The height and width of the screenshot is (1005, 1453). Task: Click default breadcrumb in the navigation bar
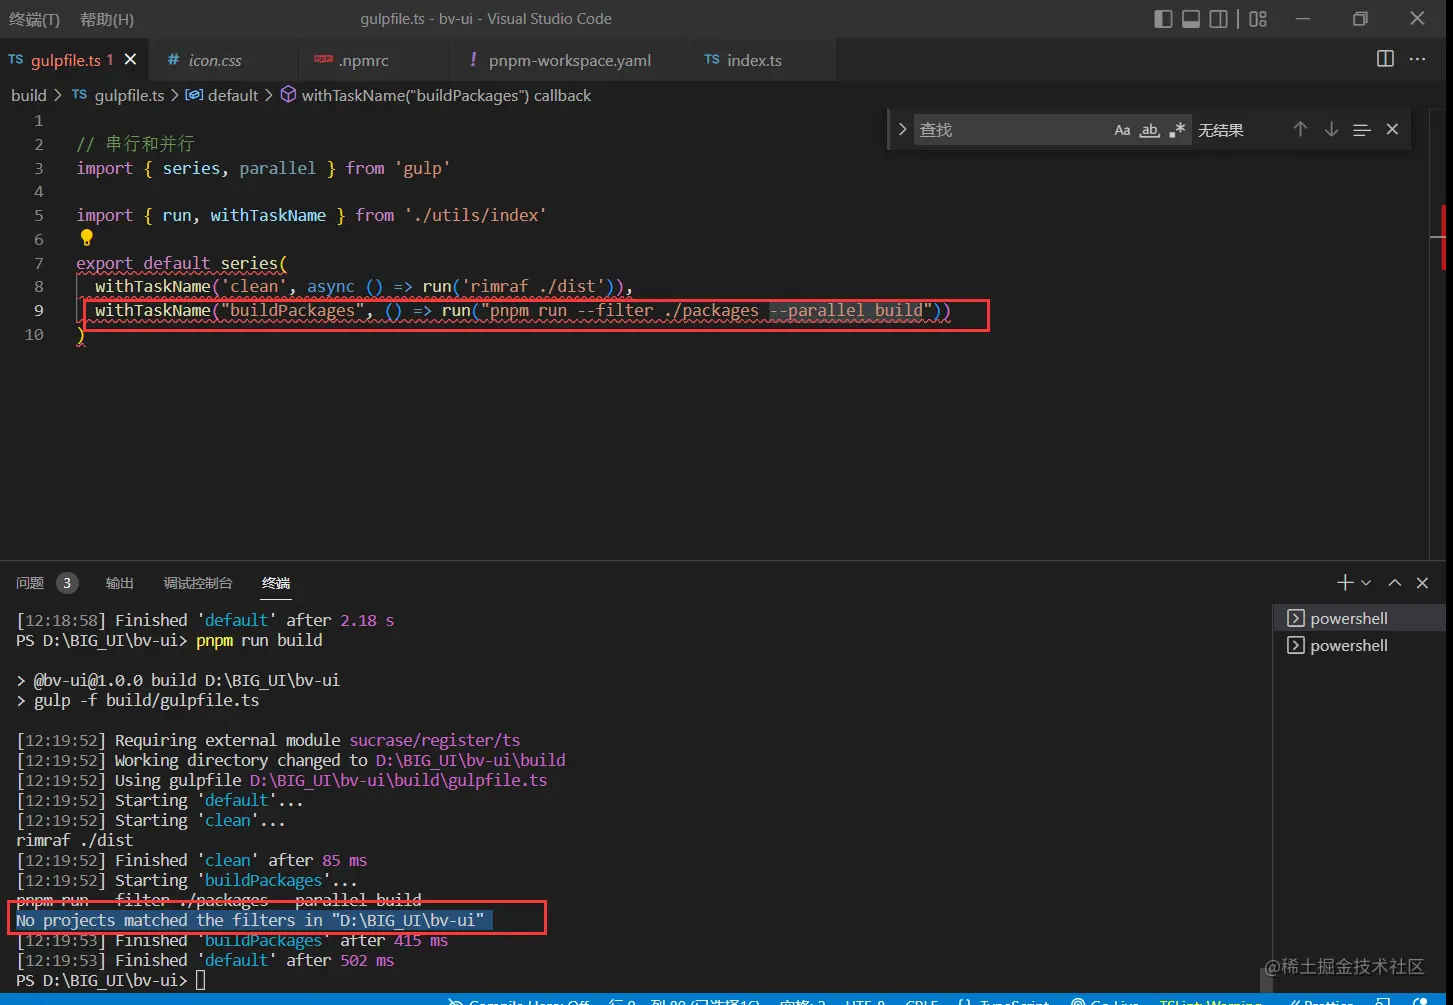pos(230,95)
